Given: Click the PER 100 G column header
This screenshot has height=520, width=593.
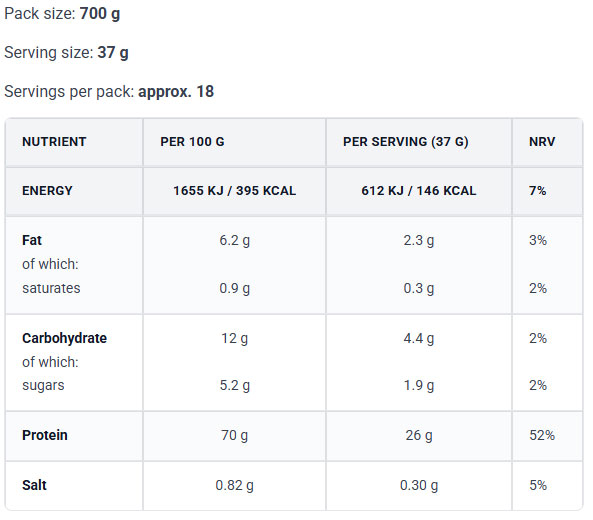Looking at the screenshot, I should (x=192, y=142).
